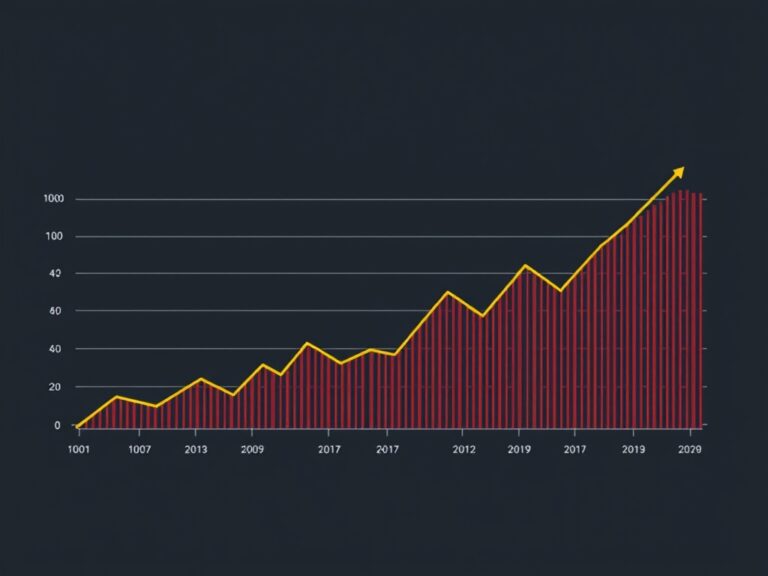Click the leftmost 2017 x-axis label
The height and width of the screenshot is (576, 768).
click(x=329, y=450)
